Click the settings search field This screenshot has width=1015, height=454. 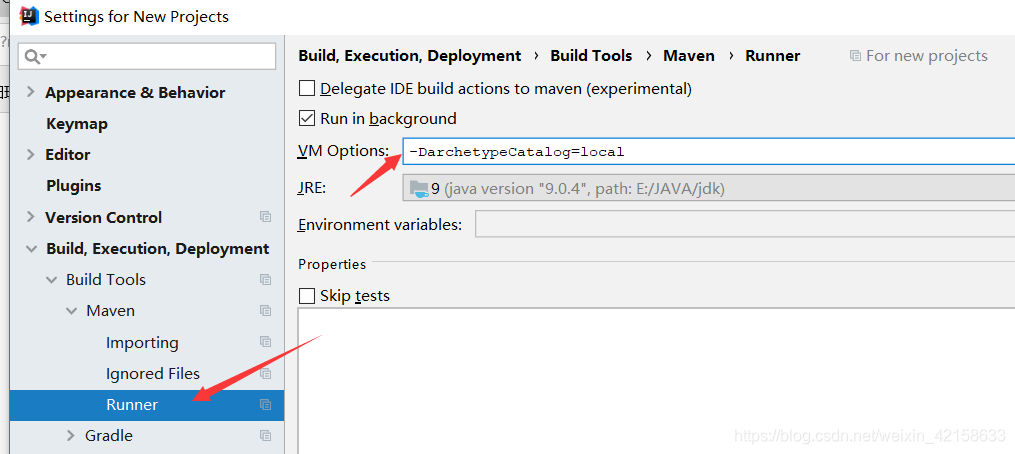(x=148, y=56)
